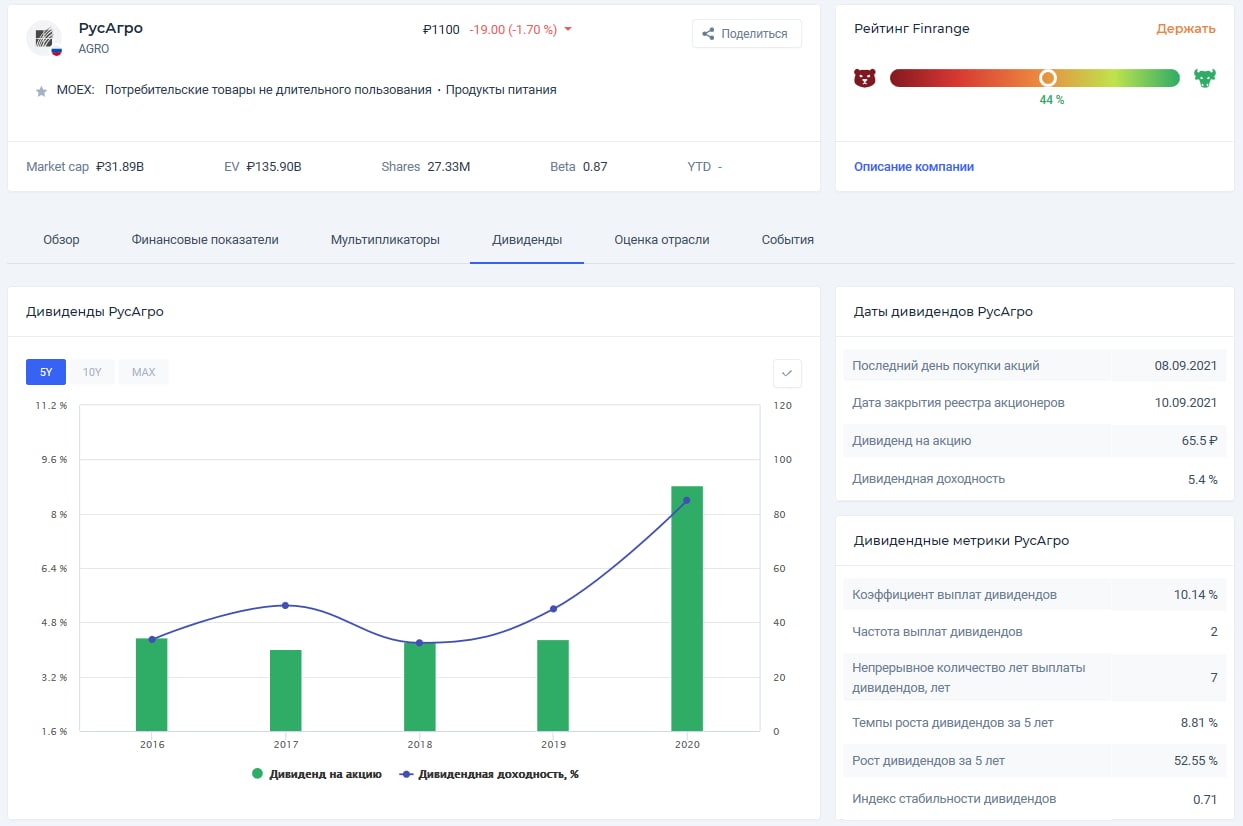Click the ₽1100 share price
Viewport: 1243px width, 826px height.
click(x=441, y=30)
